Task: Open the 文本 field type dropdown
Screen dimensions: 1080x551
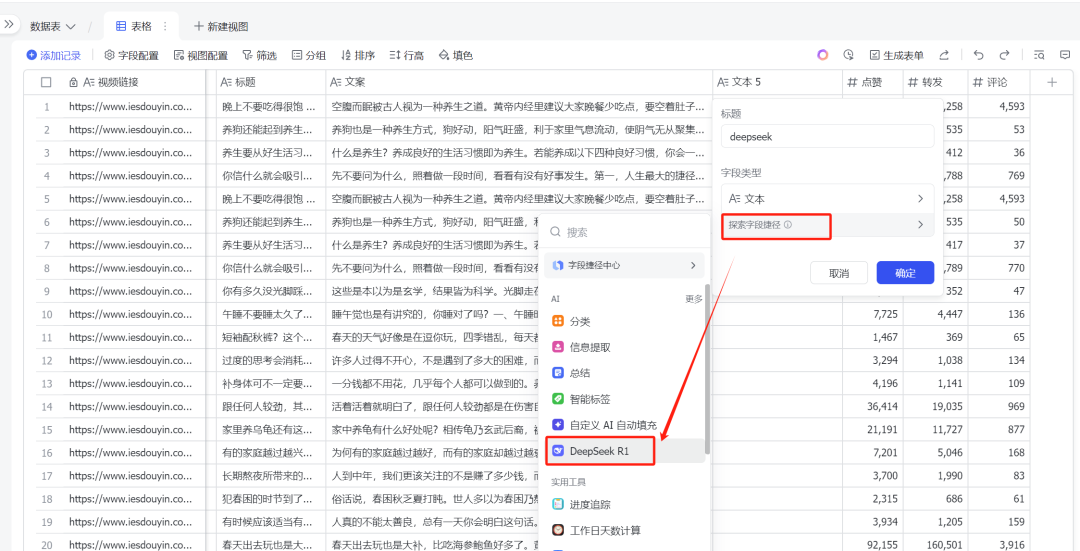Action: coord(828,198)
